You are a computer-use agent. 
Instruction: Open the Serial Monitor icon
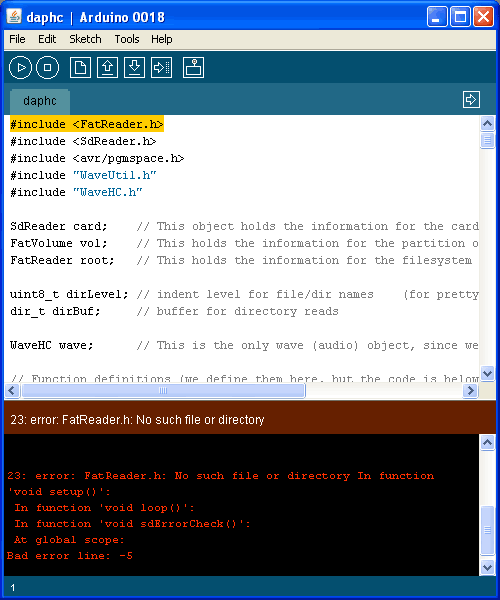point(194,68)
